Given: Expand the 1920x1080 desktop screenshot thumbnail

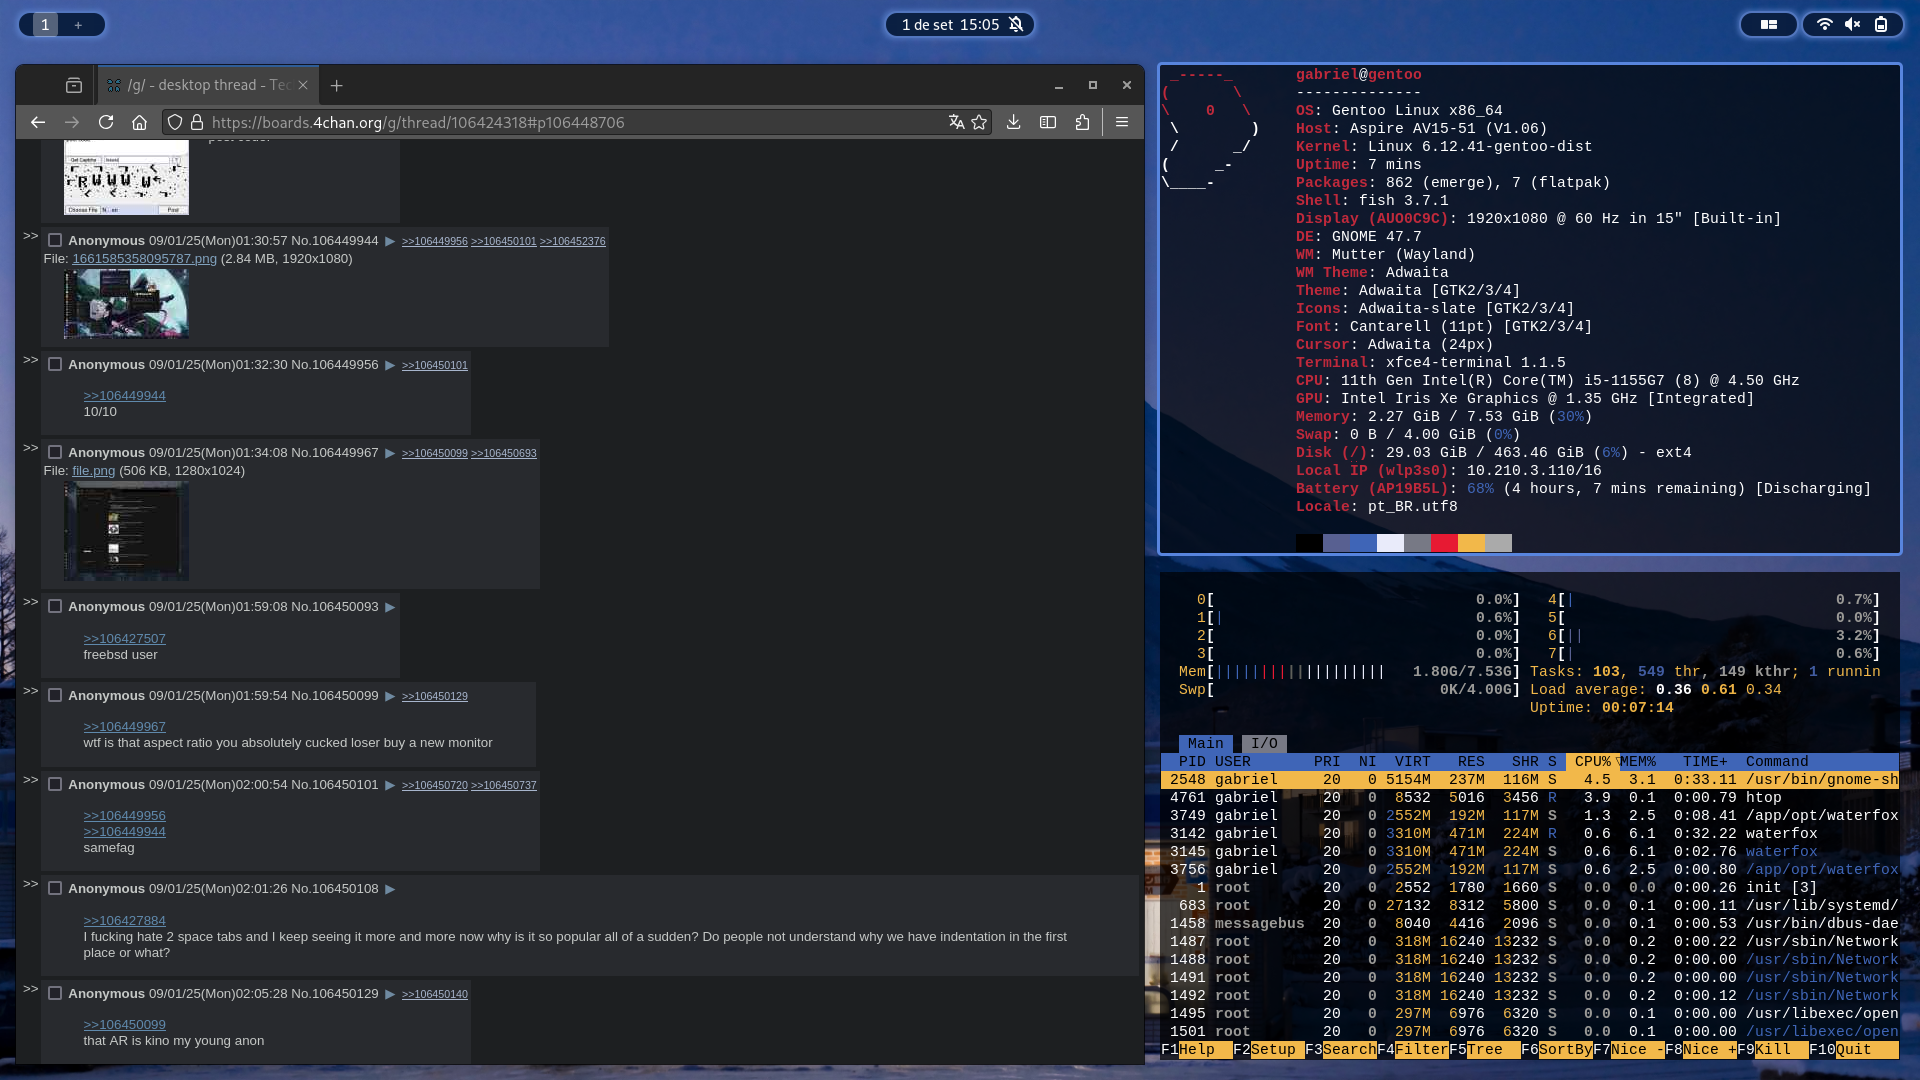Looking at the screenshot, I should 126,304.
